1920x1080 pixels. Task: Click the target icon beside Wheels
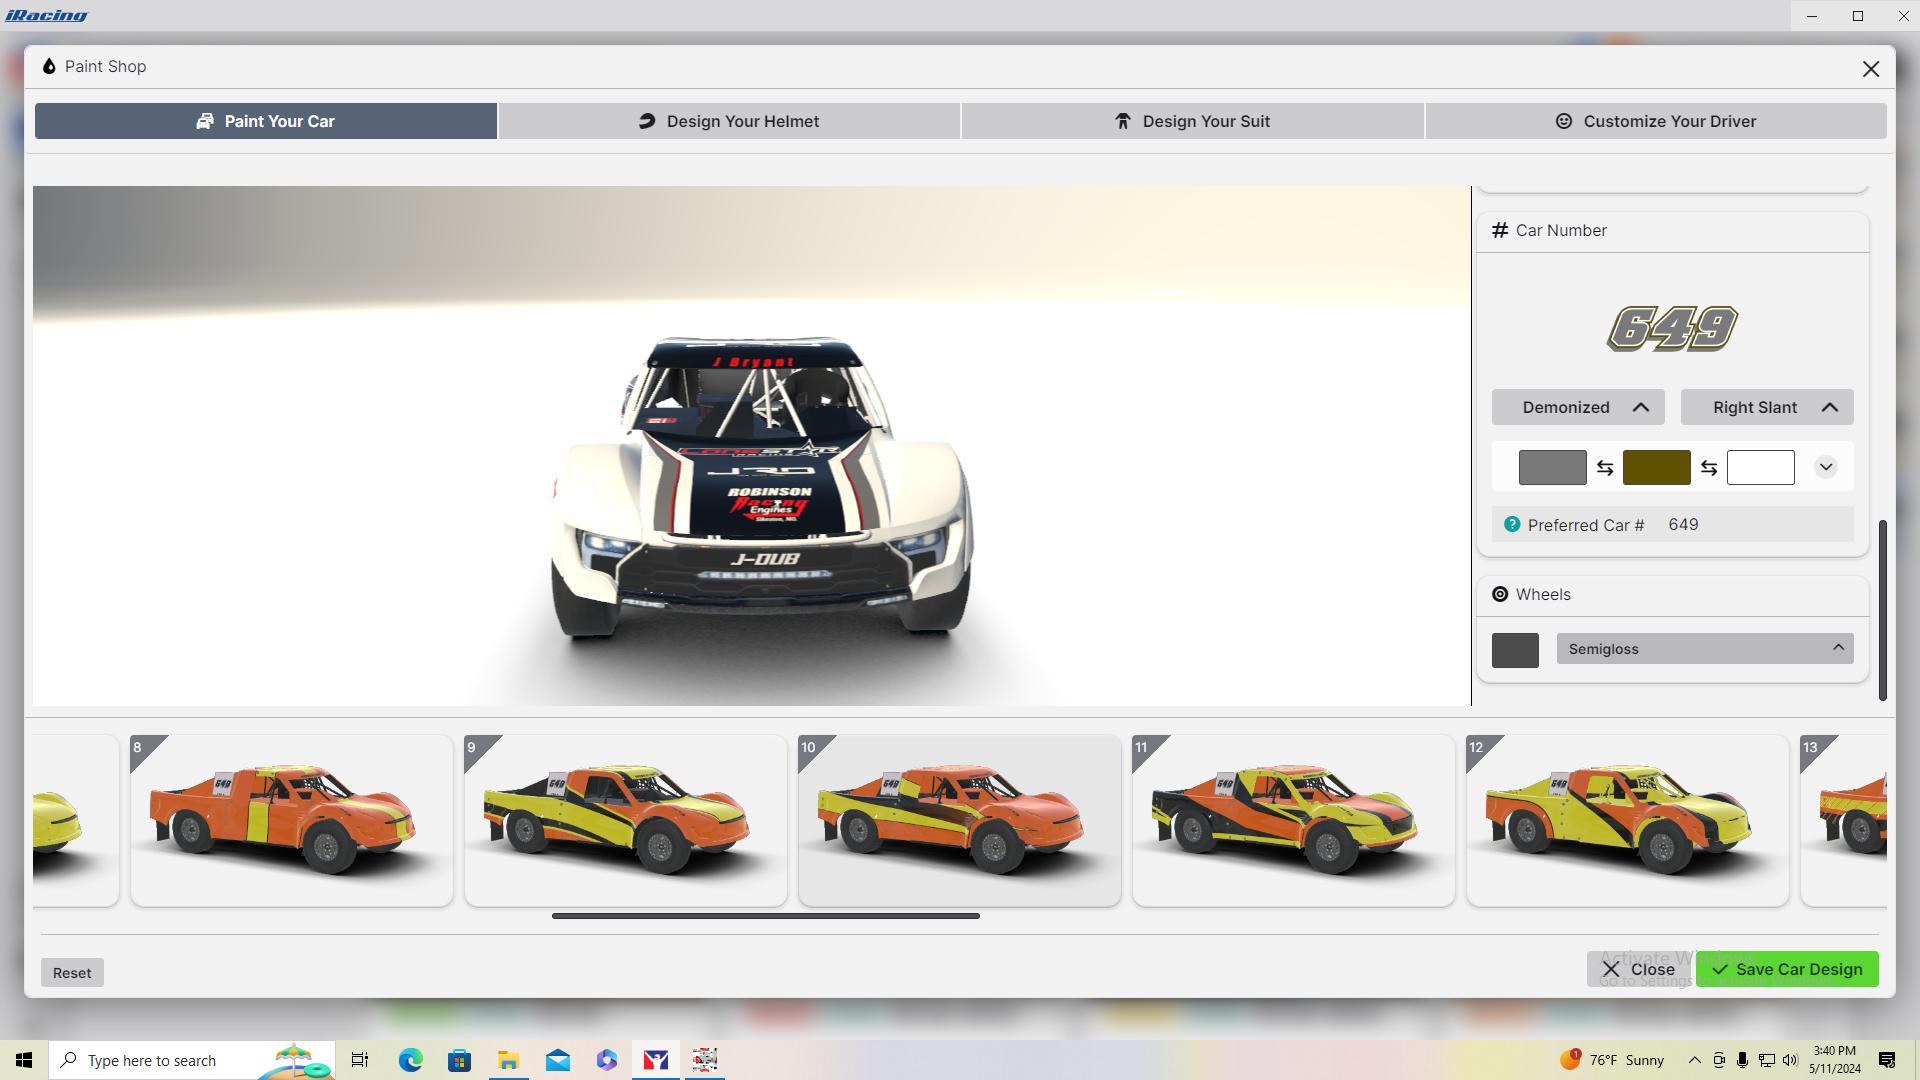tap(1500, 593)
